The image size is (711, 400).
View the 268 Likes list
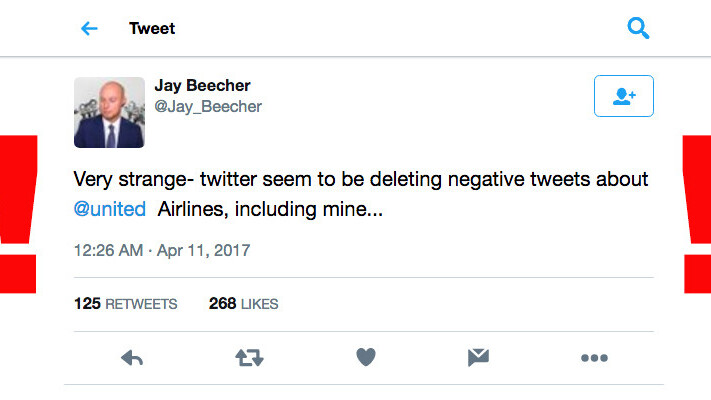click(x=243, y=303)
